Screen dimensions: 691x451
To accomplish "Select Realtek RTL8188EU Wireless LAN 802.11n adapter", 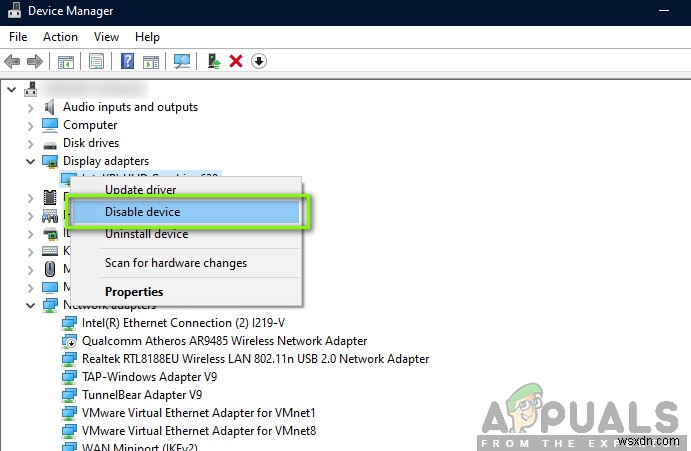I will tap(256, 359).
